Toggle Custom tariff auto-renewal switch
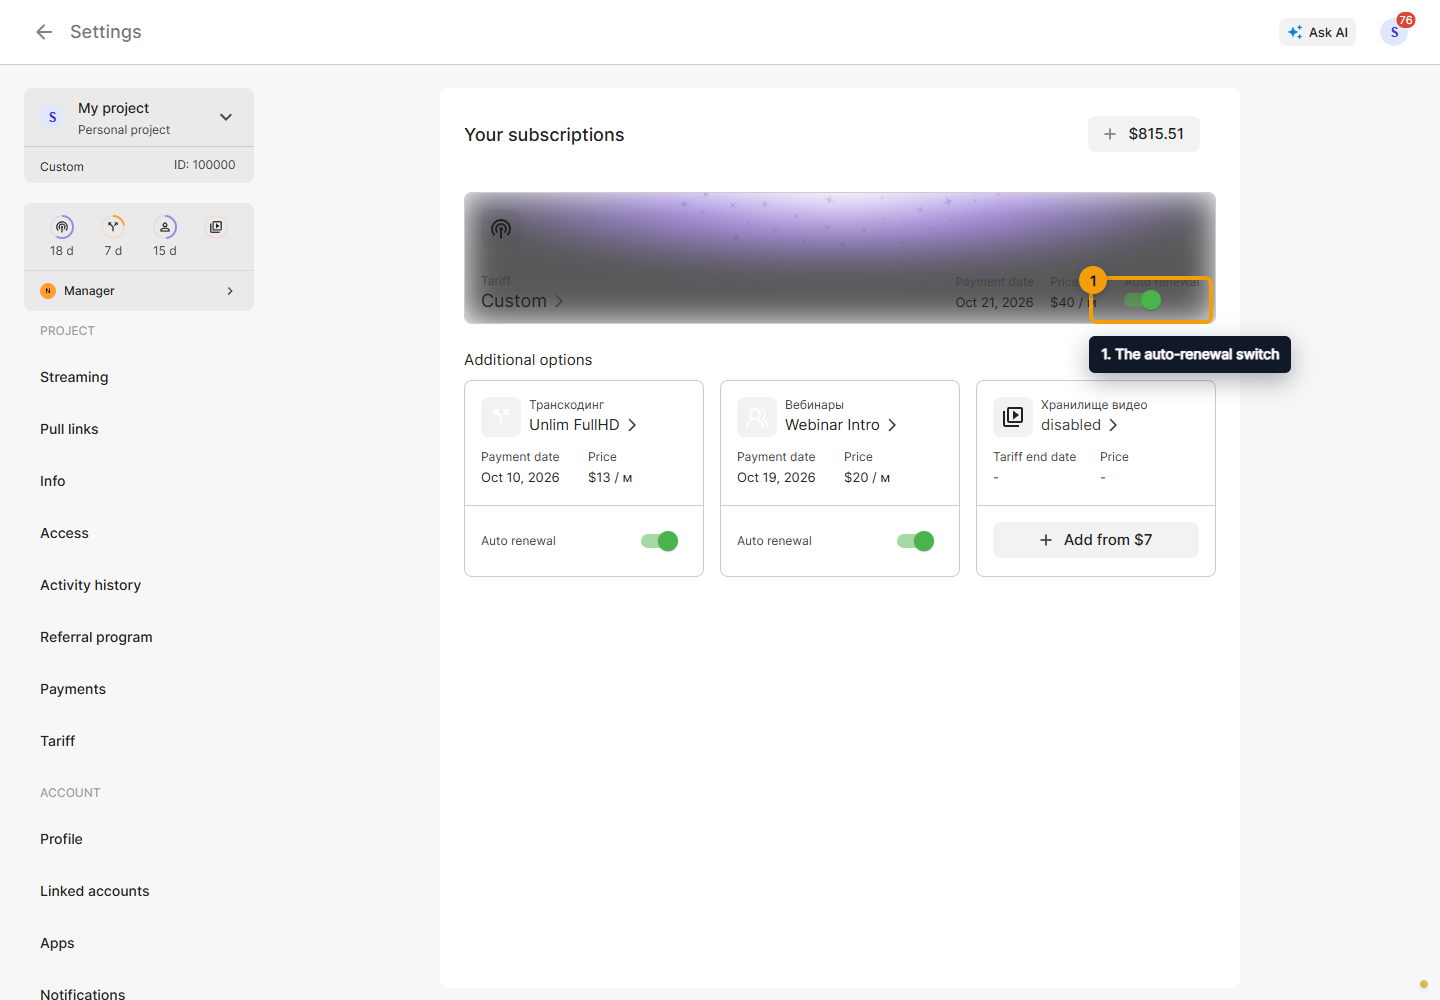 coord(1143,300)
